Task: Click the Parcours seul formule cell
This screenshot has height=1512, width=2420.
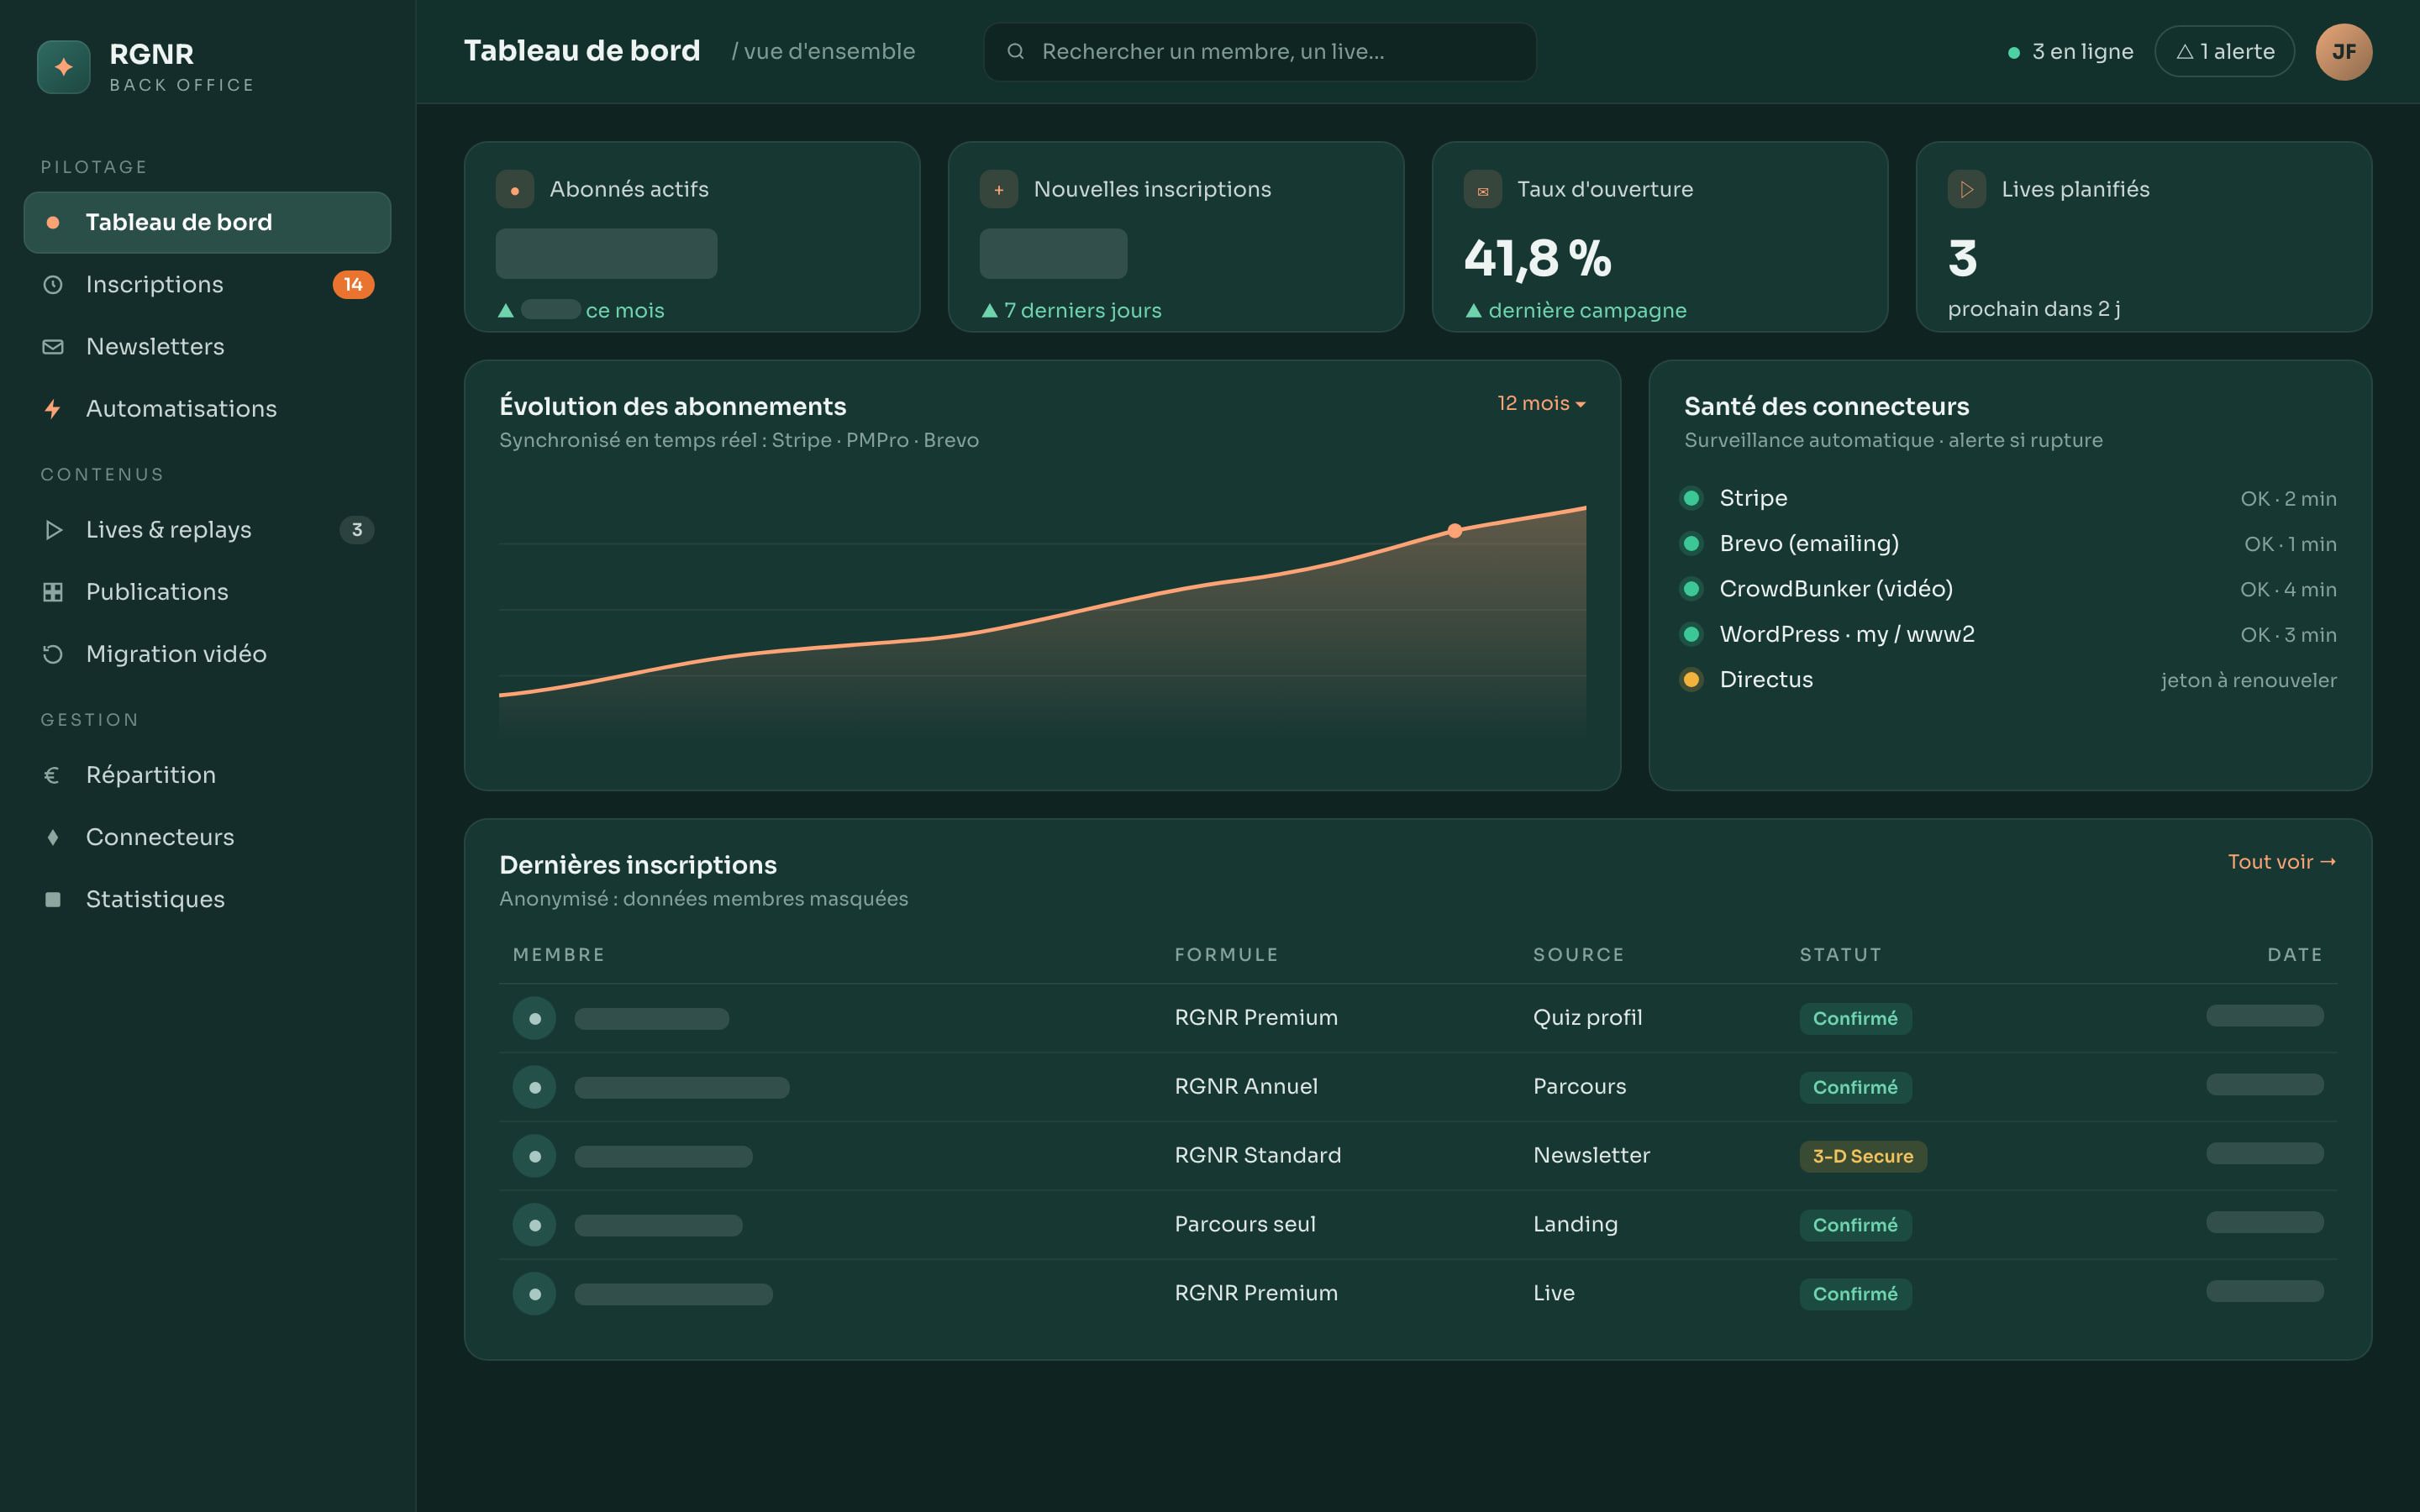Action: [1245, 1224]
